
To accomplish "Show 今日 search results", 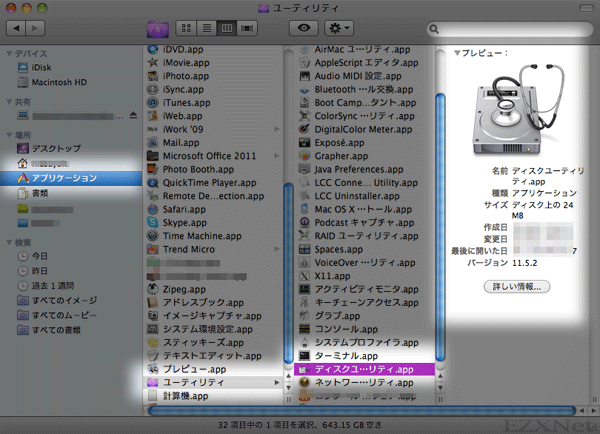I will pos(33,256).
